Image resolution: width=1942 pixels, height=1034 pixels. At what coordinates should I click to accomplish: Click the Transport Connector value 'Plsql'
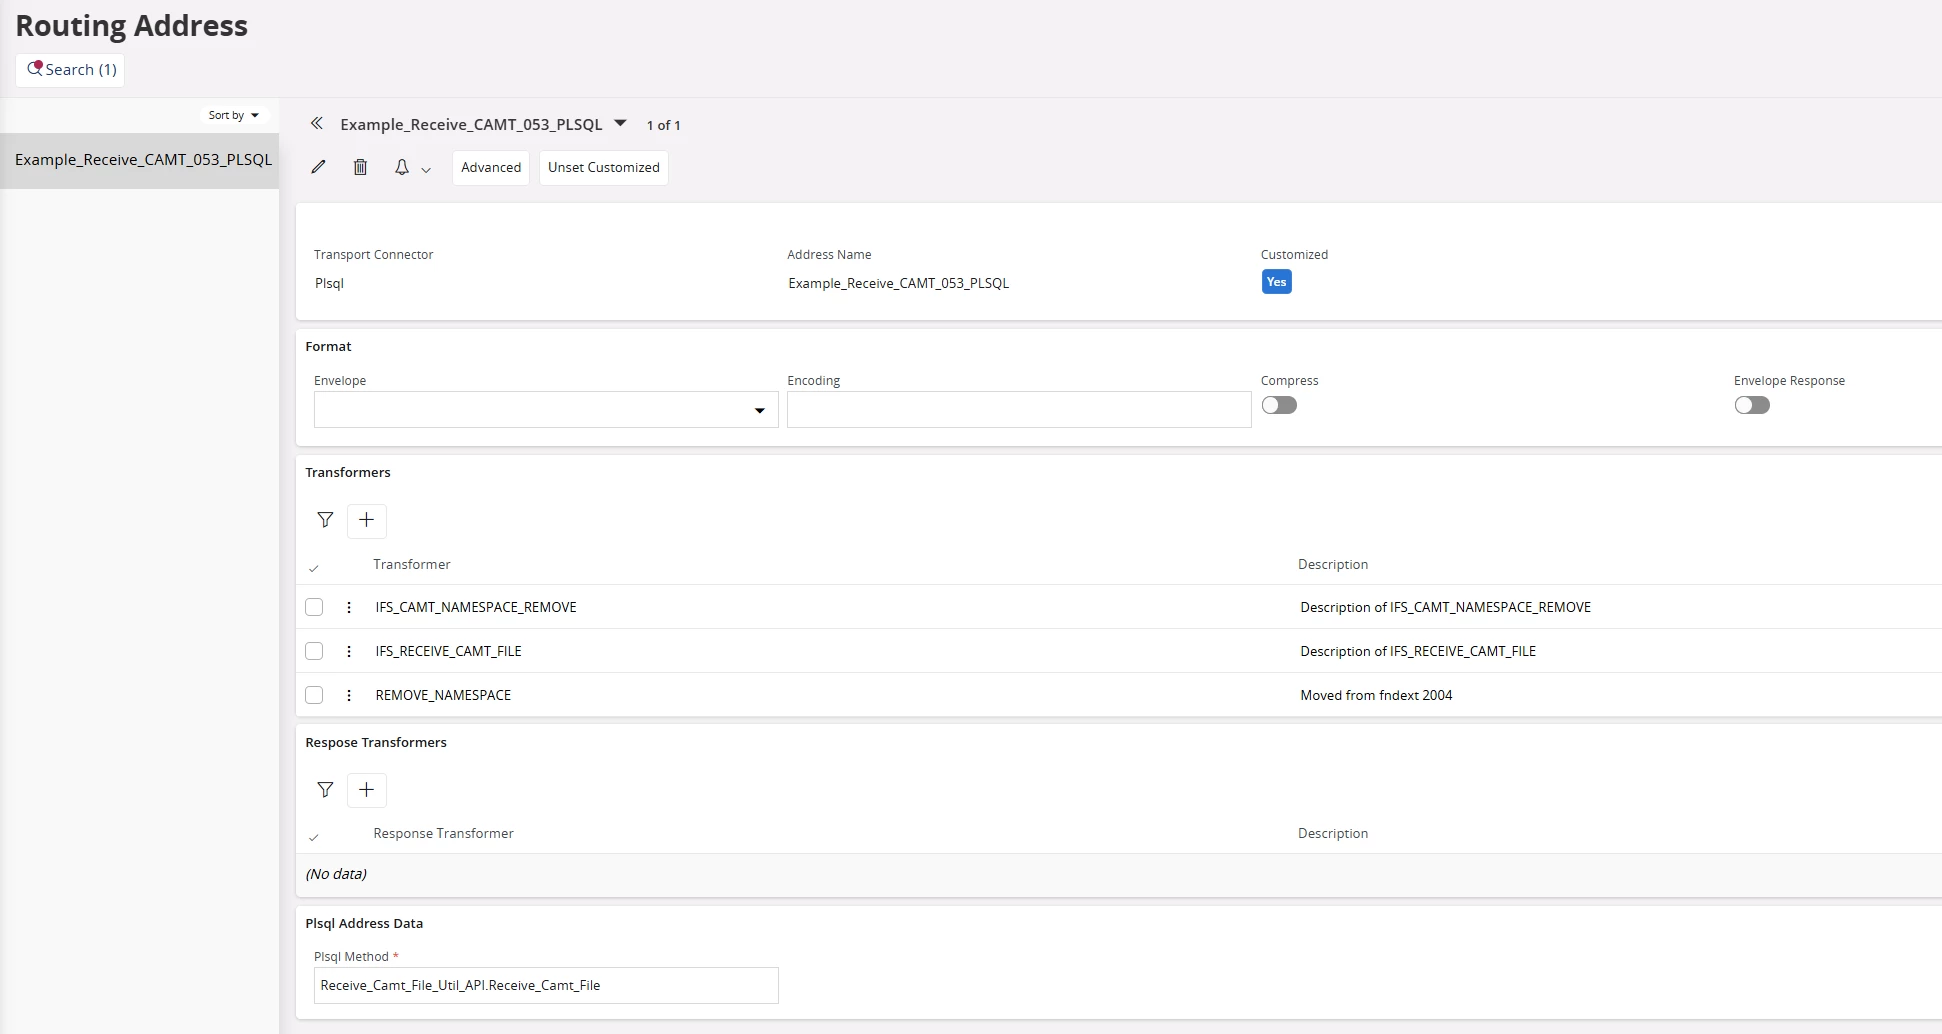pos(329,283)
